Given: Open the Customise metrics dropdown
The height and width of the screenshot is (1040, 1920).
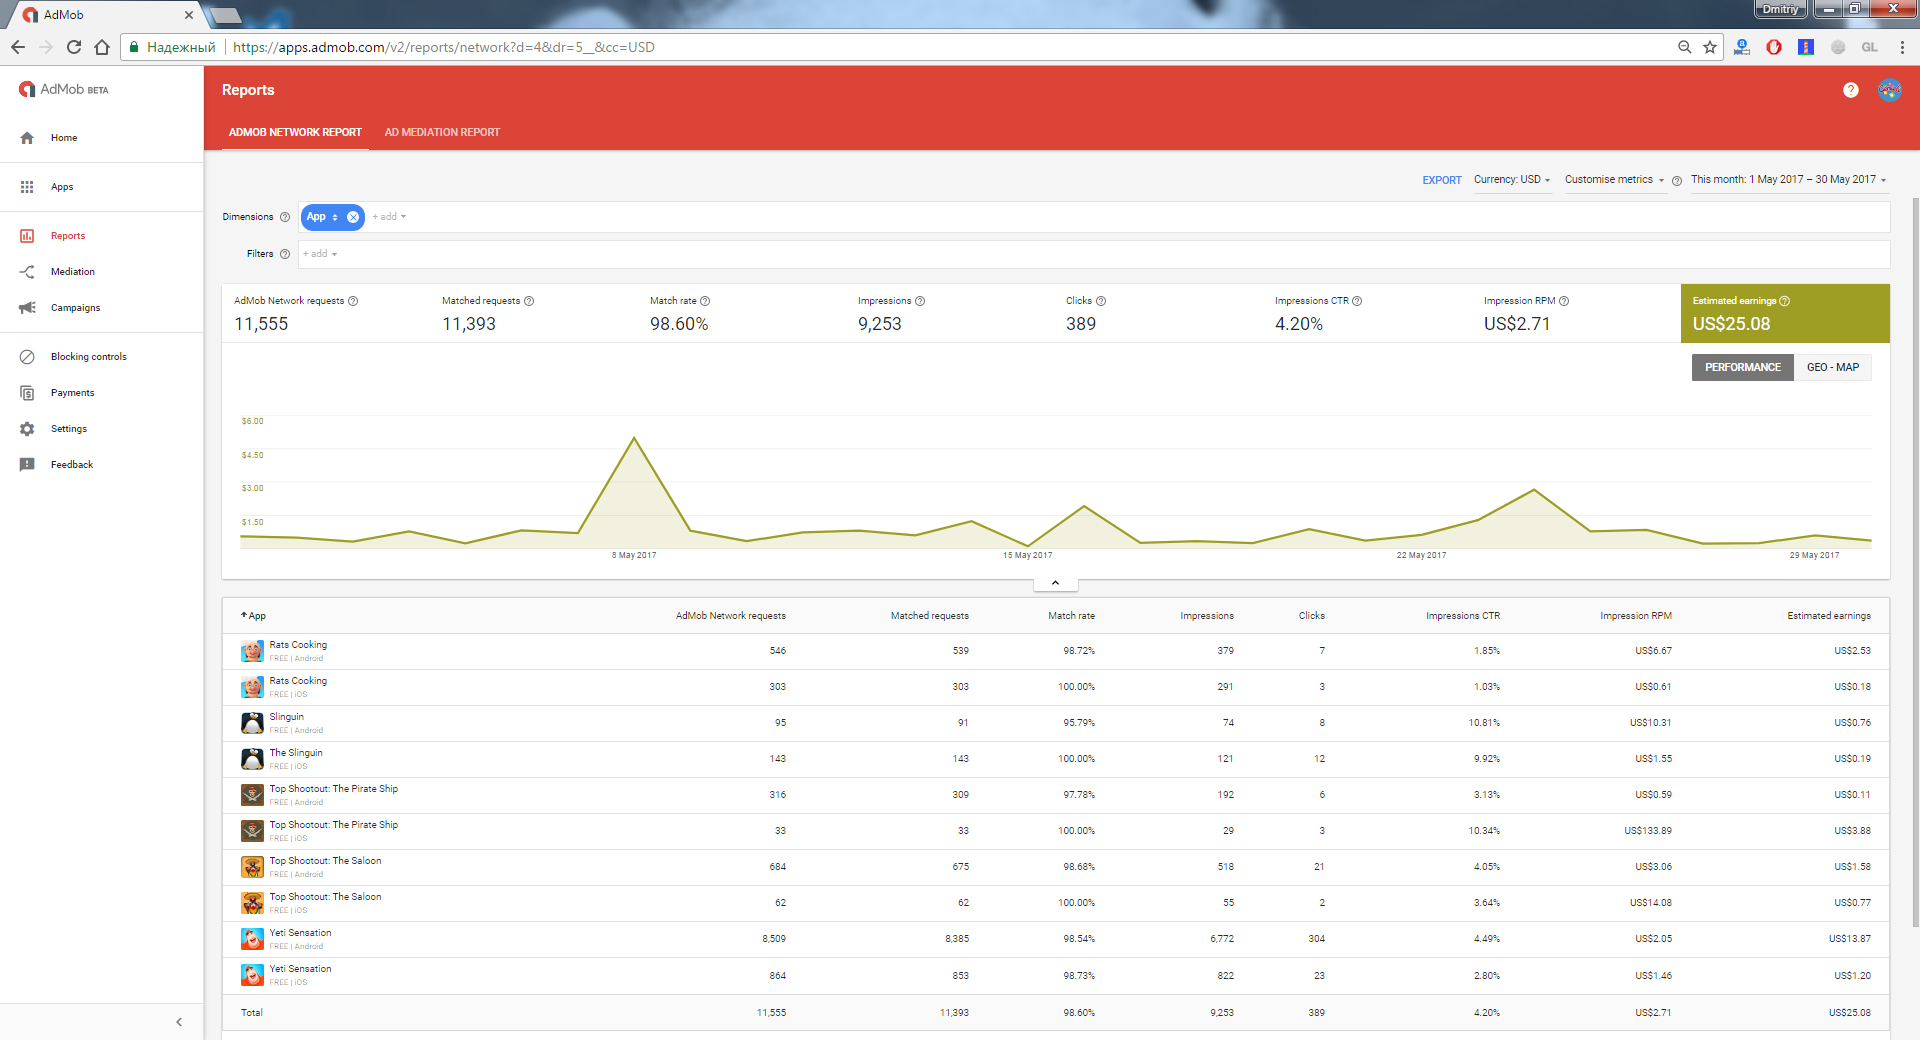Looking at the screenshot, I should (1614, 180).
